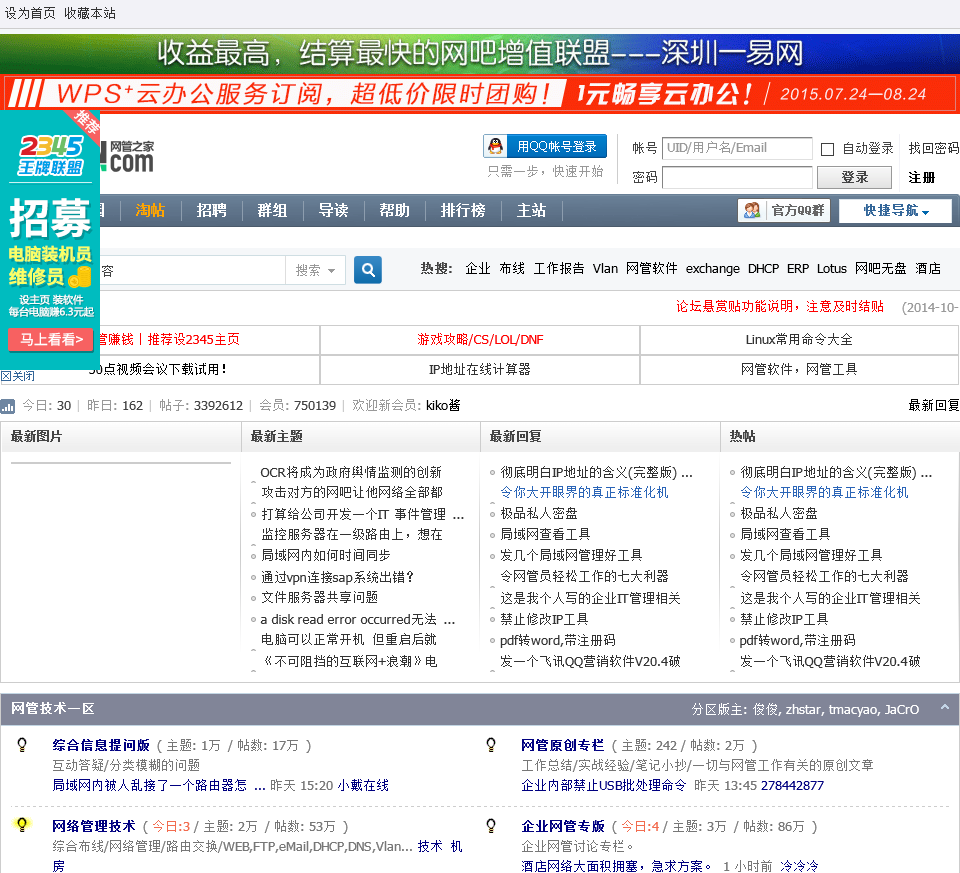Open the 导读 navigation tab
Image resolution: width=960 pixels, height=873 pixels.
point(334,211)
